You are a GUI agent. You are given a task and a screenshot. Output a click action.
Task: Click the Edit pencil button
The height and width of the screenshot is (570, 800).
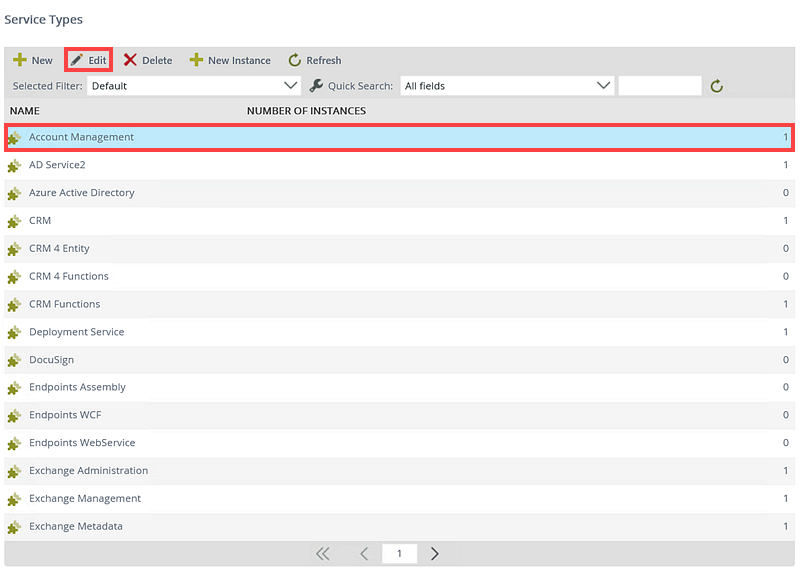pyautogui.click(x=88, y=60)
